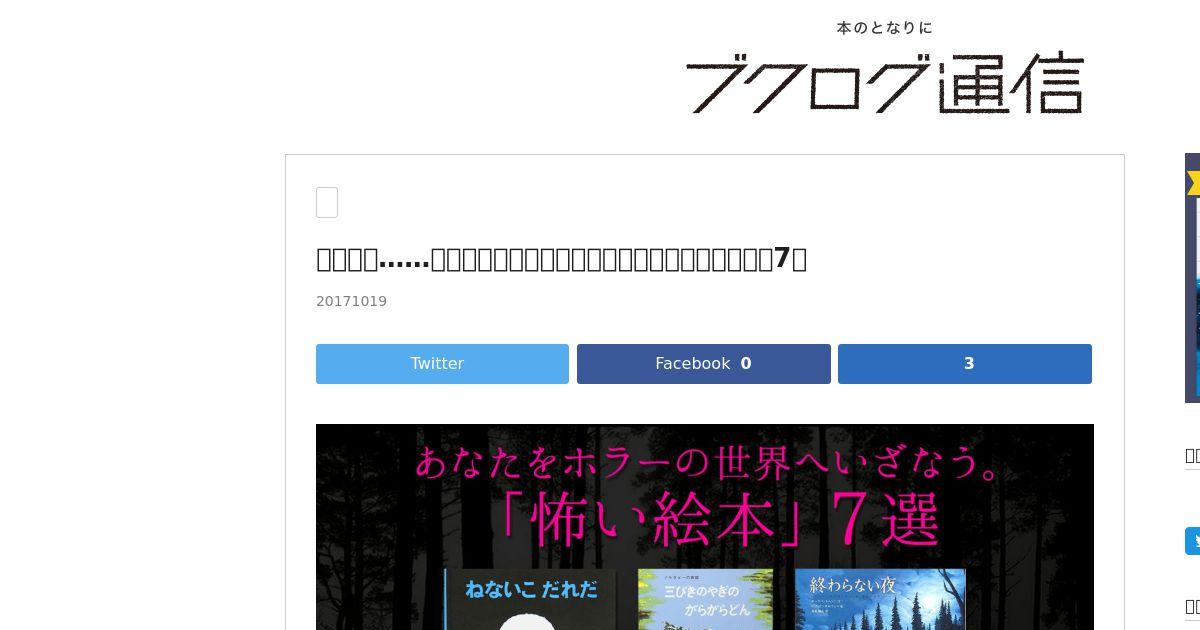Click the small category icon box above the title

[x=327, y=202]
